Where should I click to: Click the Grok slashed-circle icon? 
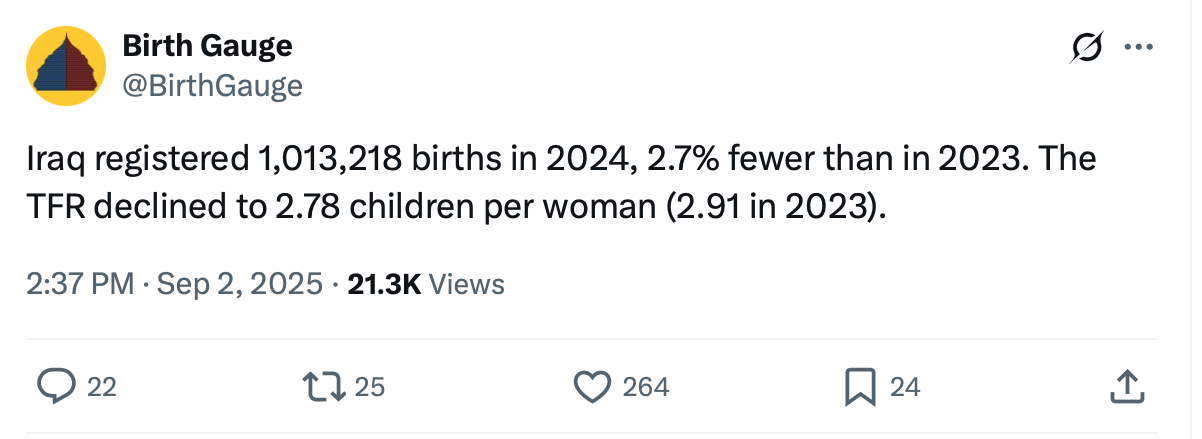click(x=1087, y=47)
